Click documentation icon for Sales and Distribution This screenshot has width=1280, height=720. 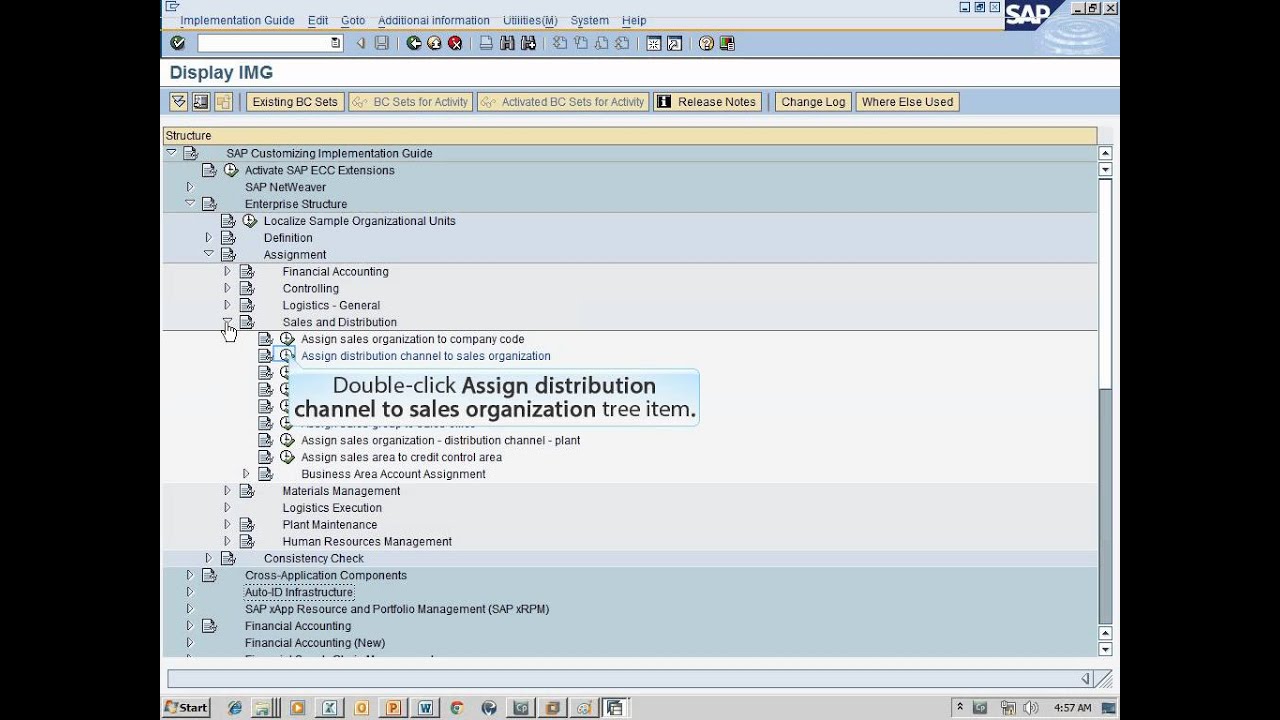[x=247, y=322]
